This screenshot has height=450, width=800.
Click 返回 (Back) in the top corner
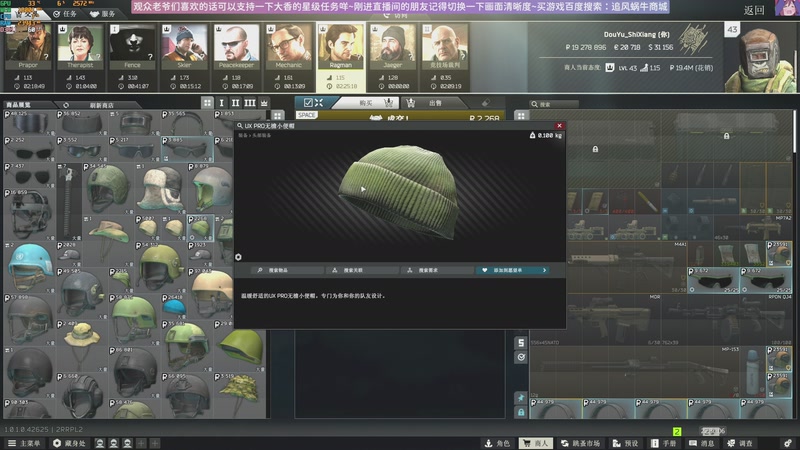point(754,10)
